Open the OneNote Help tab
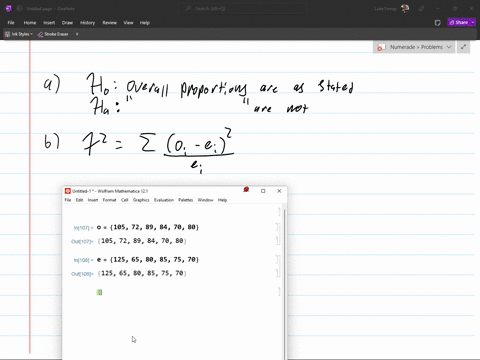This screenshot has height=360, width=480. pyautogui.click(x=145, y=23)
